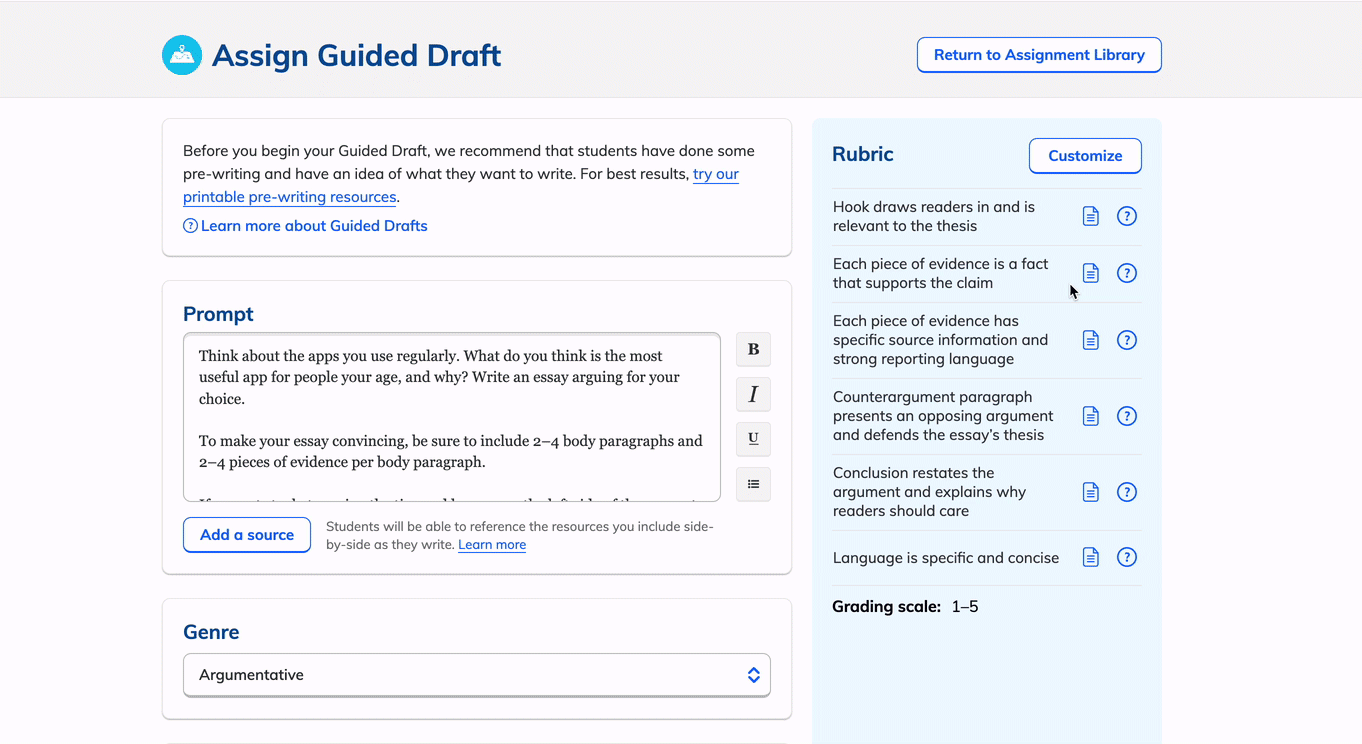
Task: Click inside the Prompt text area
Action: click(x=452, y=417)
